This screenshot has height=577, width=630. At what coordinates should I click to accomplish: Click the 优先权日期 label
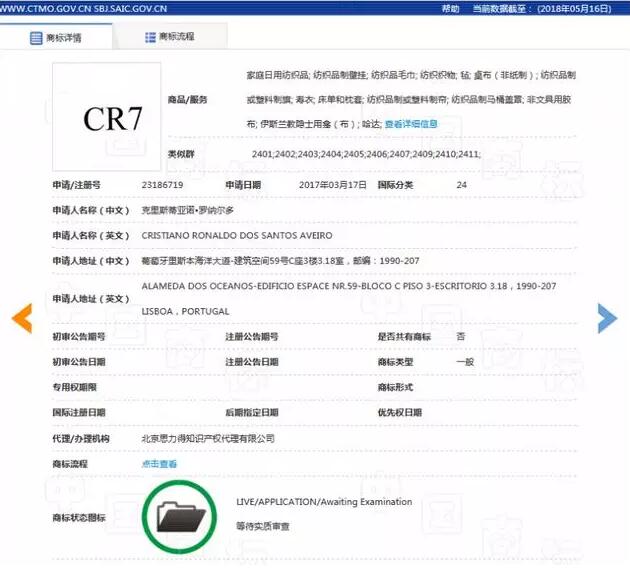[400, 412]
